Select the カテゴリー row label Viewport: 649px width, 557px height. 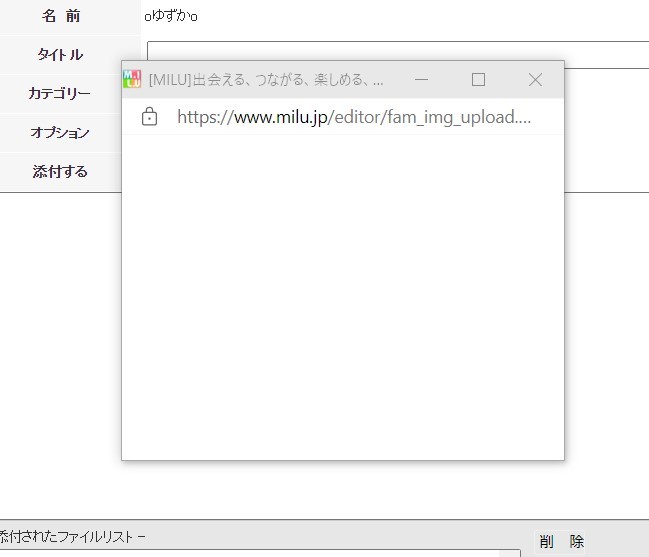click(60, 94)
